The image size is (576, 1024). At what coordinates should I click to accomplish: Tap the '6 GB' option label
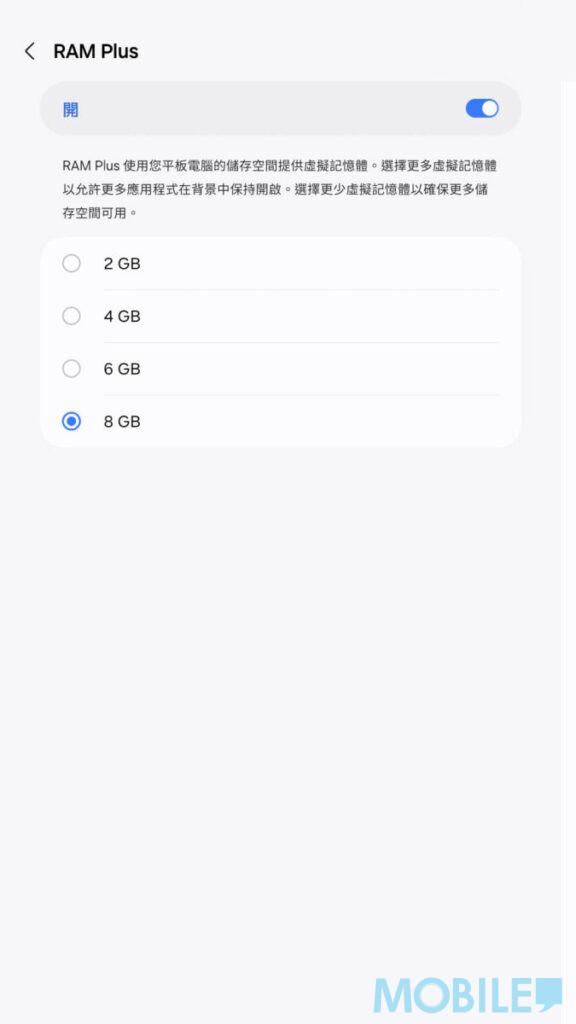122,369
